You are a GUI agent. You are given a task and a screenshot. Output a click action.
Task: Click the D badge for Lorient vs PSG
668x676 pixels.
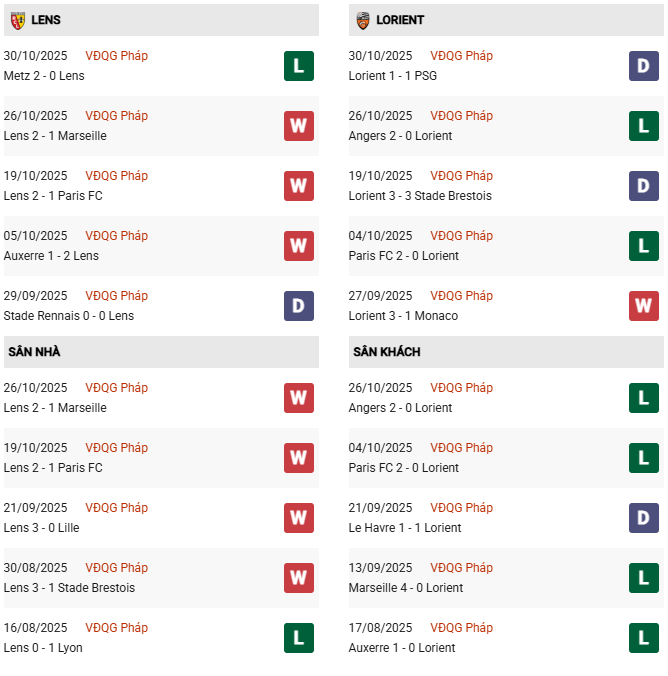[644, 66]
